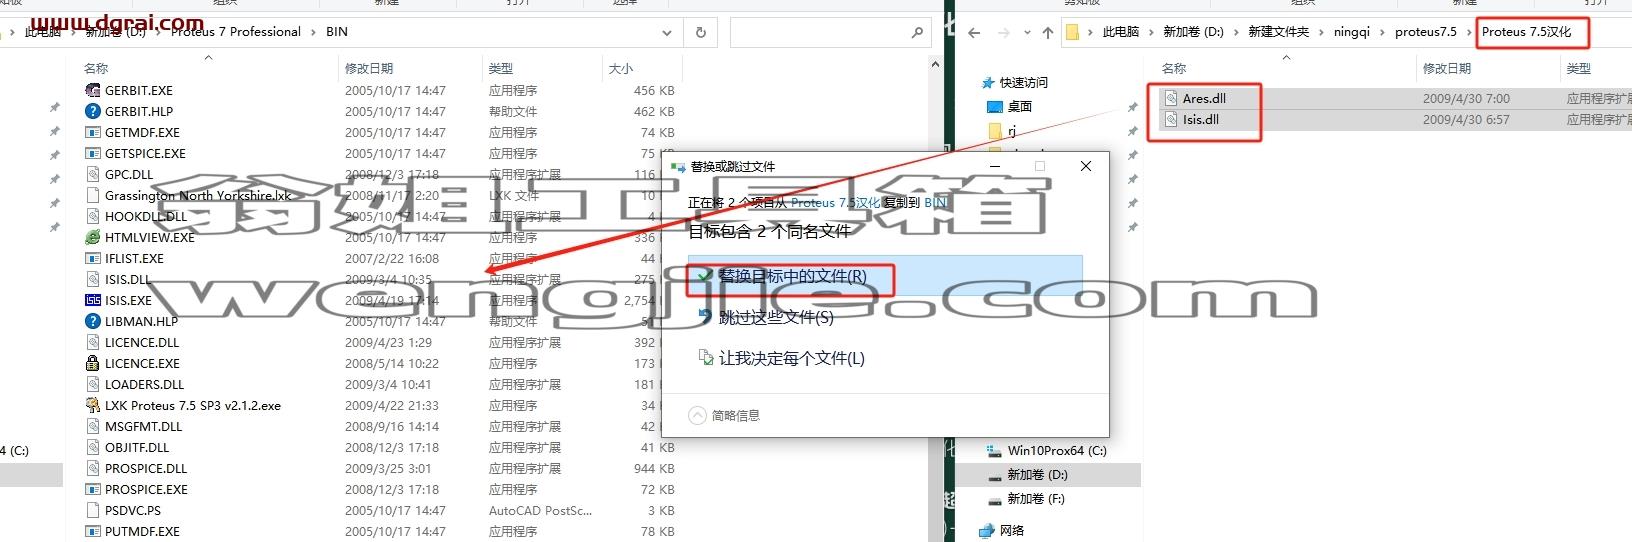Click the GETSPICE.EXE file icon
This screenshot has width=1632, height=542.
click(x=93, y=153)
